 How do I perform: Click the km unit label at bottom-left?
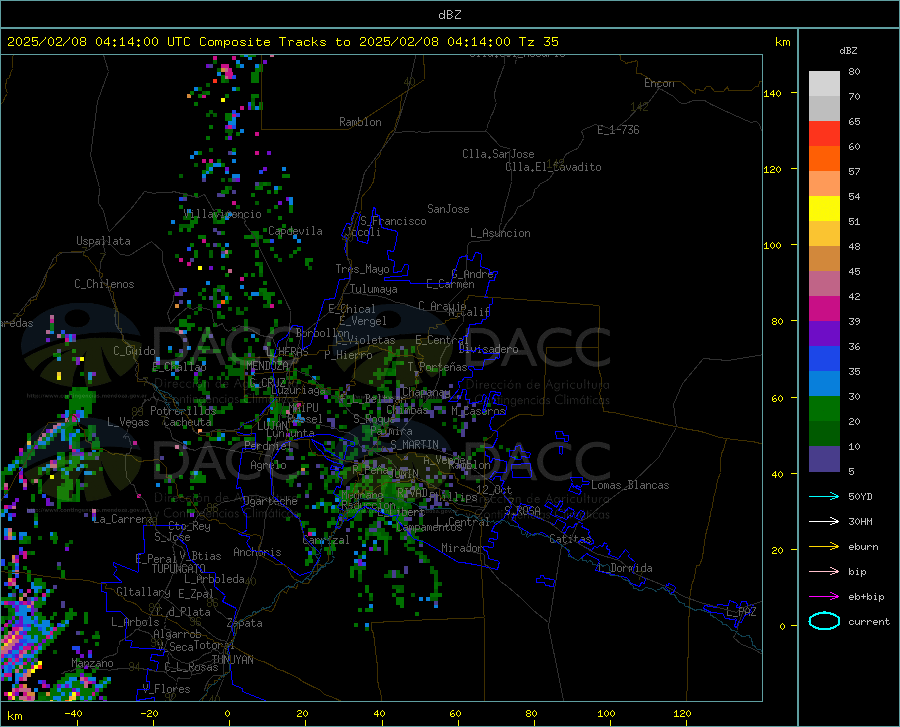(x=15, y=716)
